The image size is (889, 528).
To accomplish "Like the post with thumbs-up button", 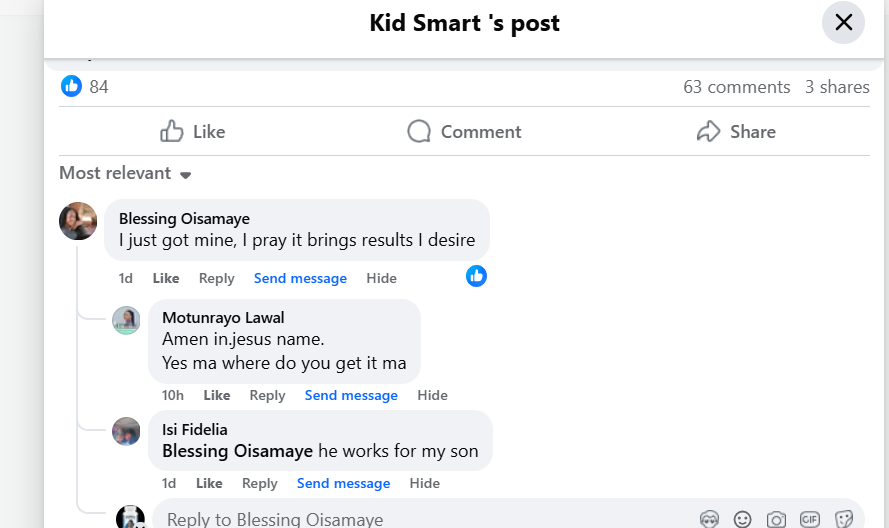I will point(193,131).
